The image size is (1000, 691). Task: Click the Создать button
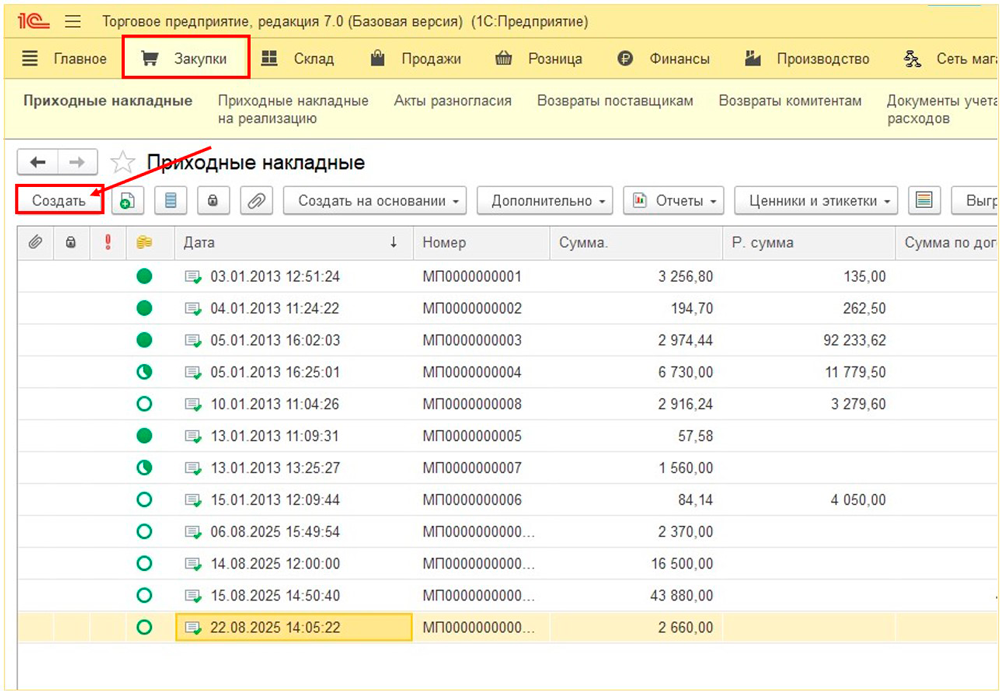coord(59,200)
